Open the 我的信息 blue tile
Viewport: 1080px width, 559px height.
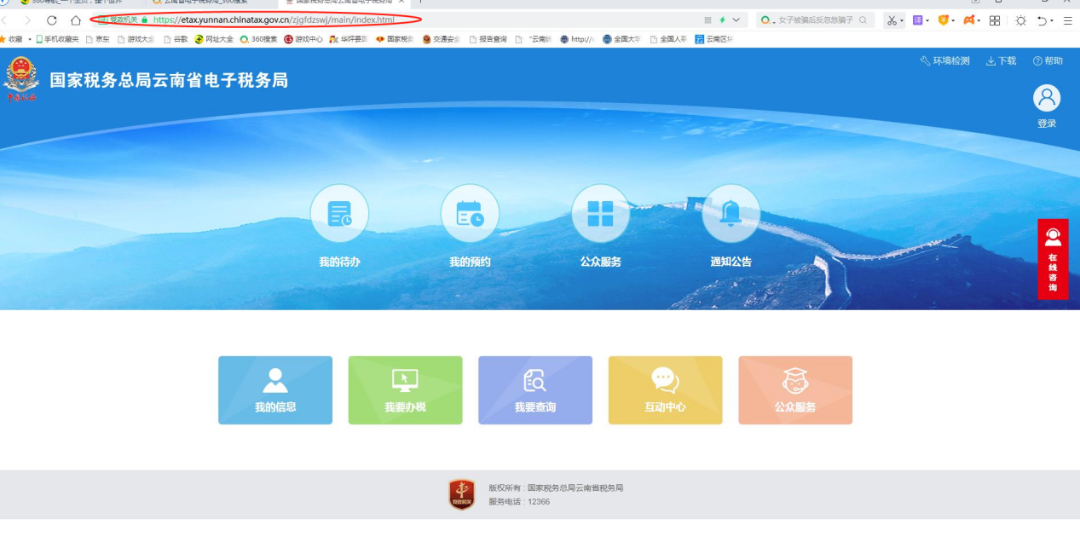tap(276, 390)
